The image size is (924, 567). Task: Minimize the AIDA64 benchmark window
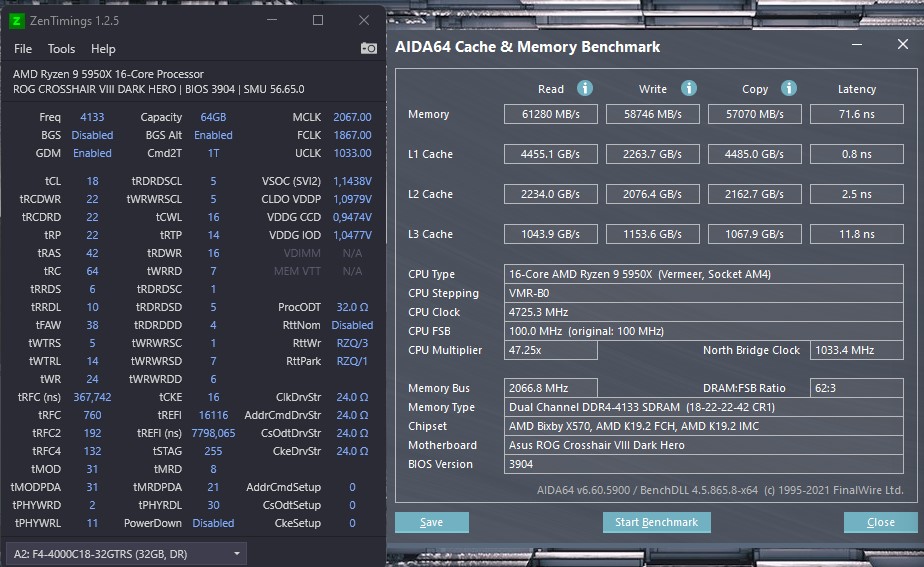857,45
